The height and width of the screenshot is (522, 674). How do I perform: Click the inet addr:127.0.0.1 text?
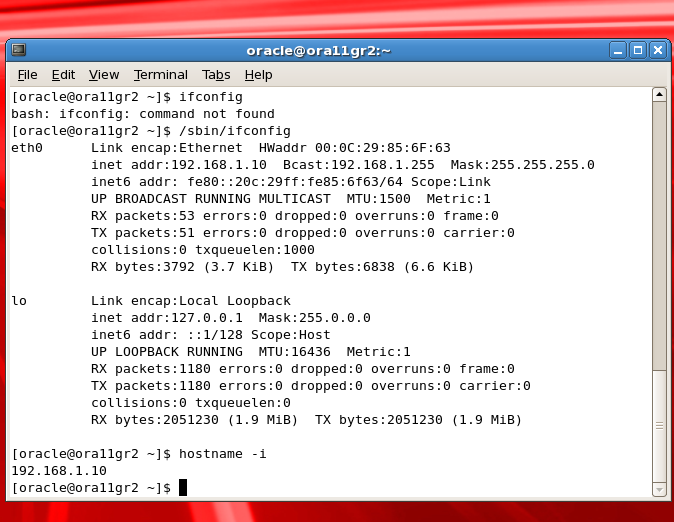click(x=167, y=318)
